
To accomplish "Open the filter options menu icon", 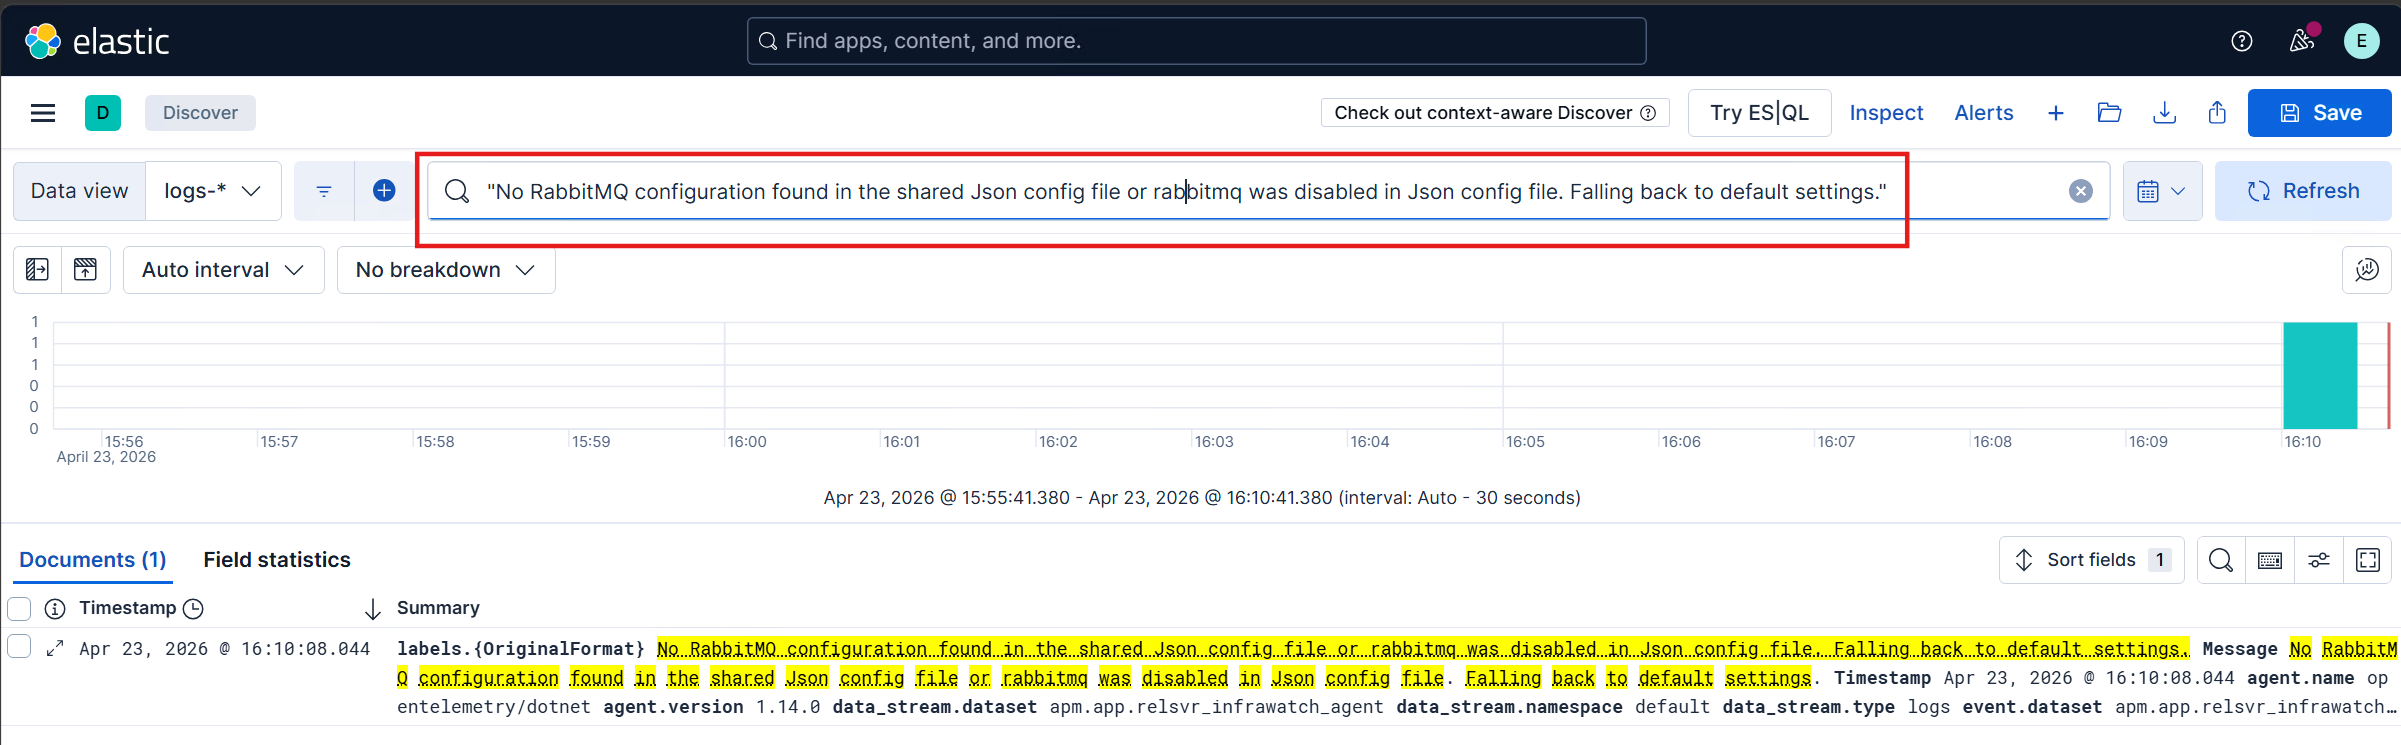I will coord(324,191).
